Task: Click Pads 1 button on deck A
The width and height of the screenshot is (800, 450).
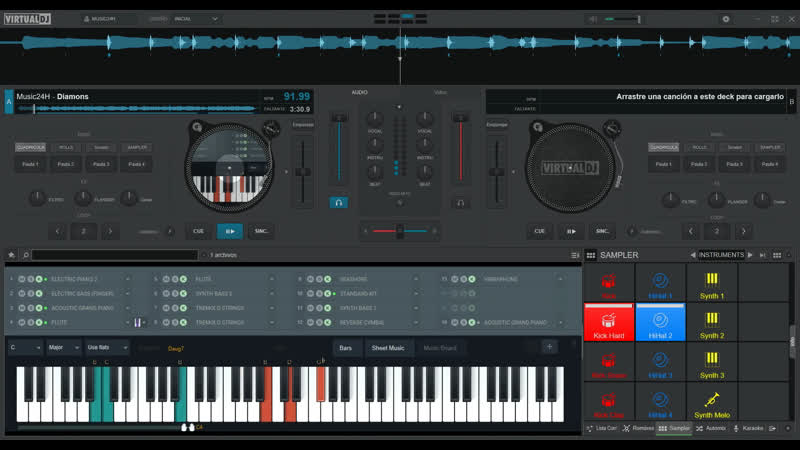Action: (x=30, y=164)
